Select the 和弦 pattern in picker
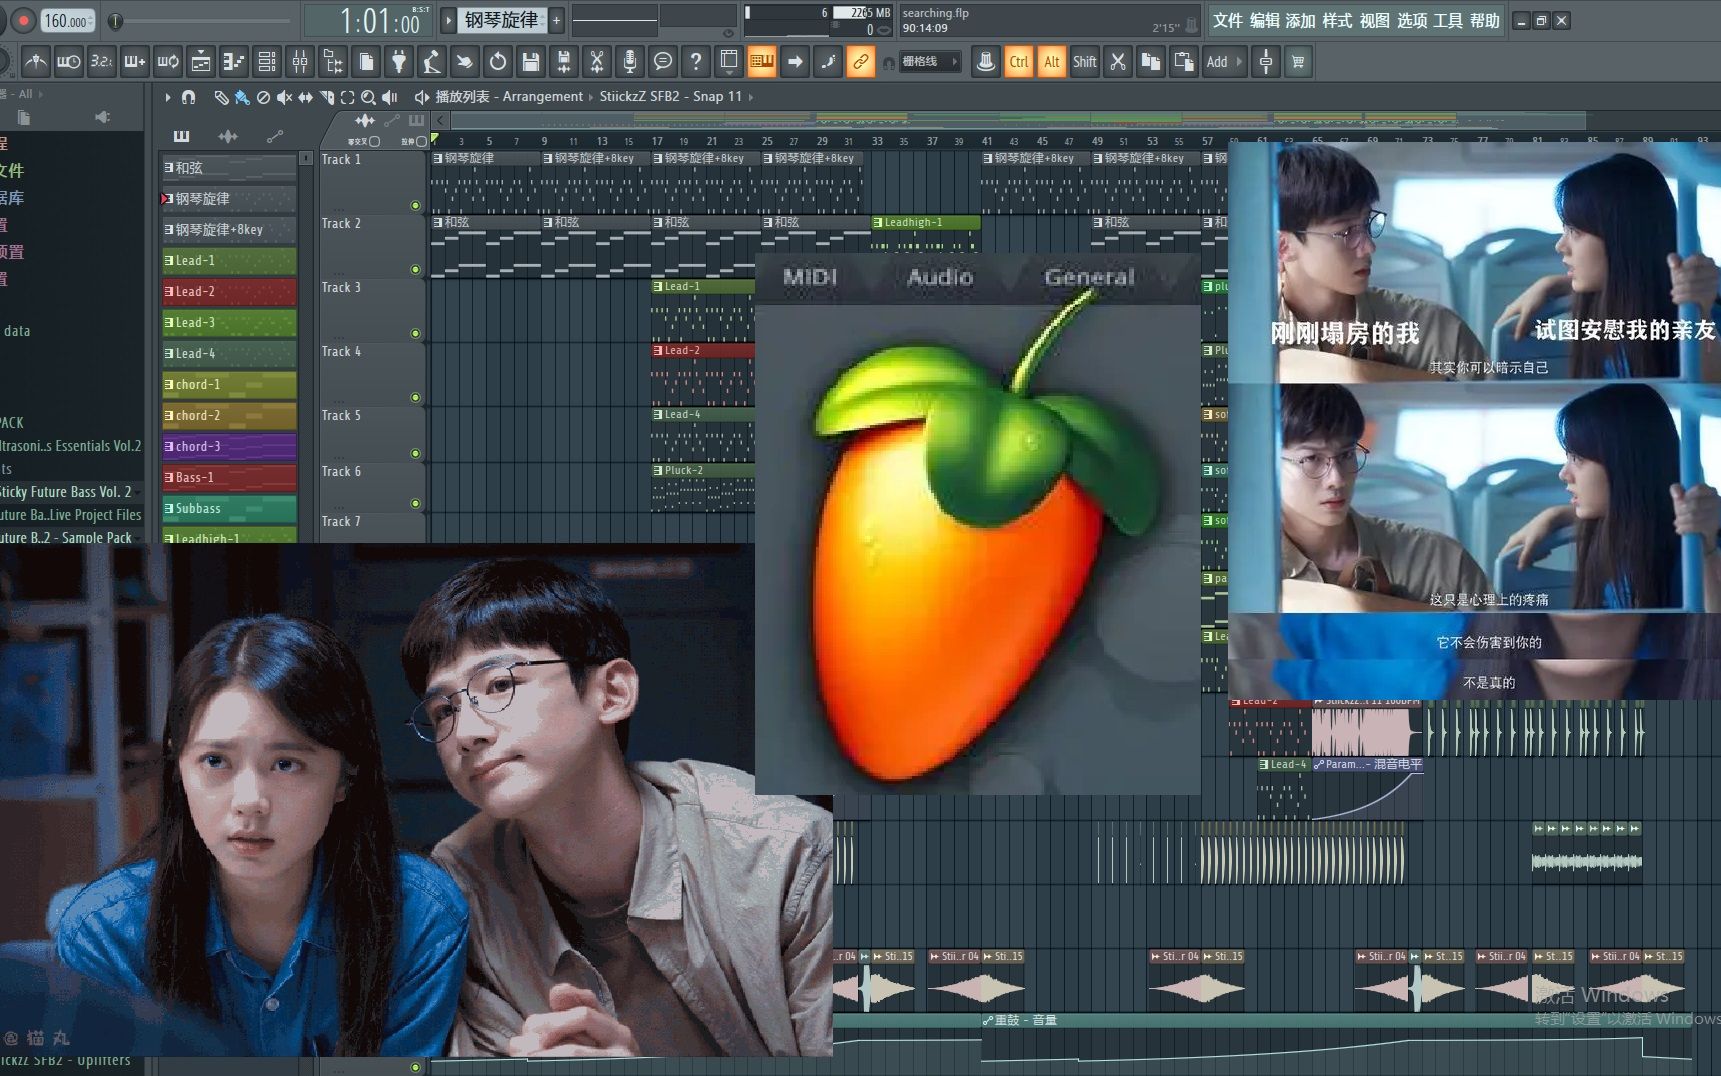Screen dimensions: 1721x1076 pyautogui.click(x=229, y=168)
